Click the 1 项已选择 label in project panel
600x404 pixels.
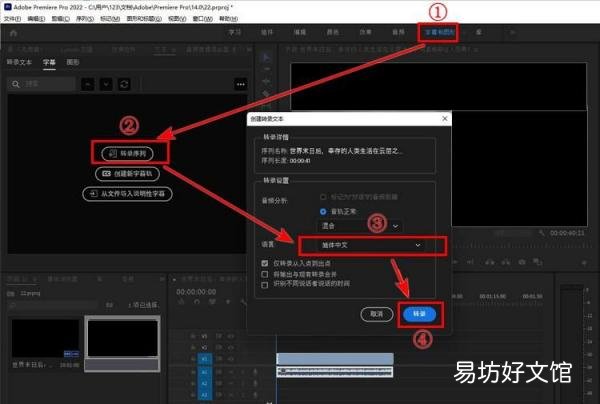point(142,305)
